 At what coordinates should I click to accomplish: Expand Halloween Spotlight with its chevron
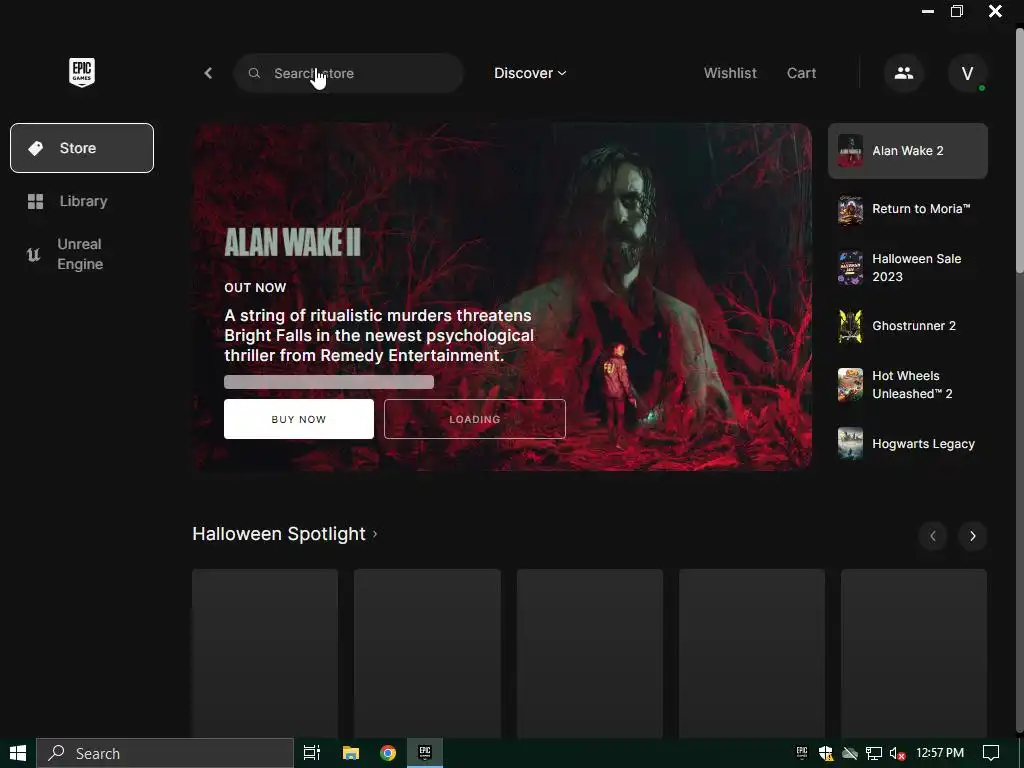[x=375, y=534]
